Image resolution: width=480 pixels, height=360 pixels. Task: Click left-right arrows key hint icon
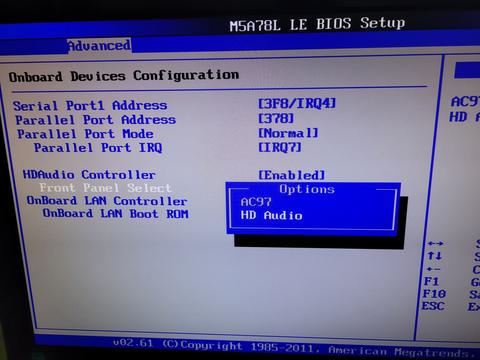coord(435,243)
